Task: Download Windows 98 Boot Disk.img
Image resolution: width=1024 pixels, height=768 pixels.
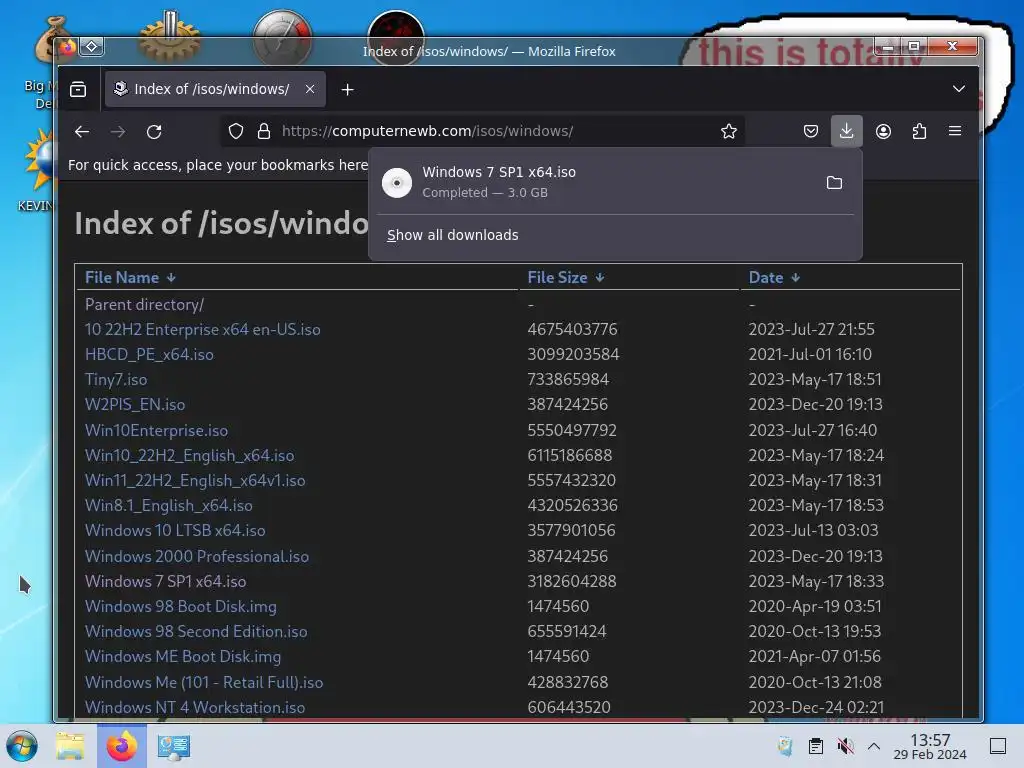Action: (x=180, y=606)
